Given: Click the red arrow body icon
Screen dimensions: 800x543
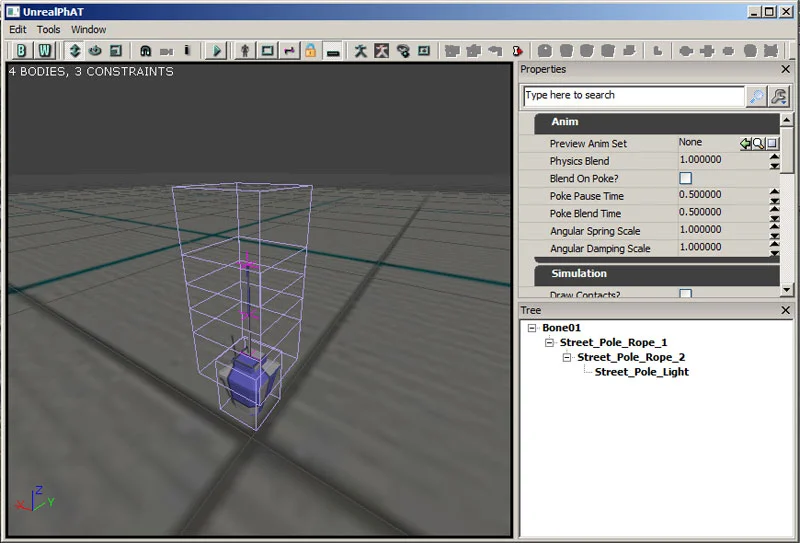Looking at the screenshot, I should coord(517,51).
